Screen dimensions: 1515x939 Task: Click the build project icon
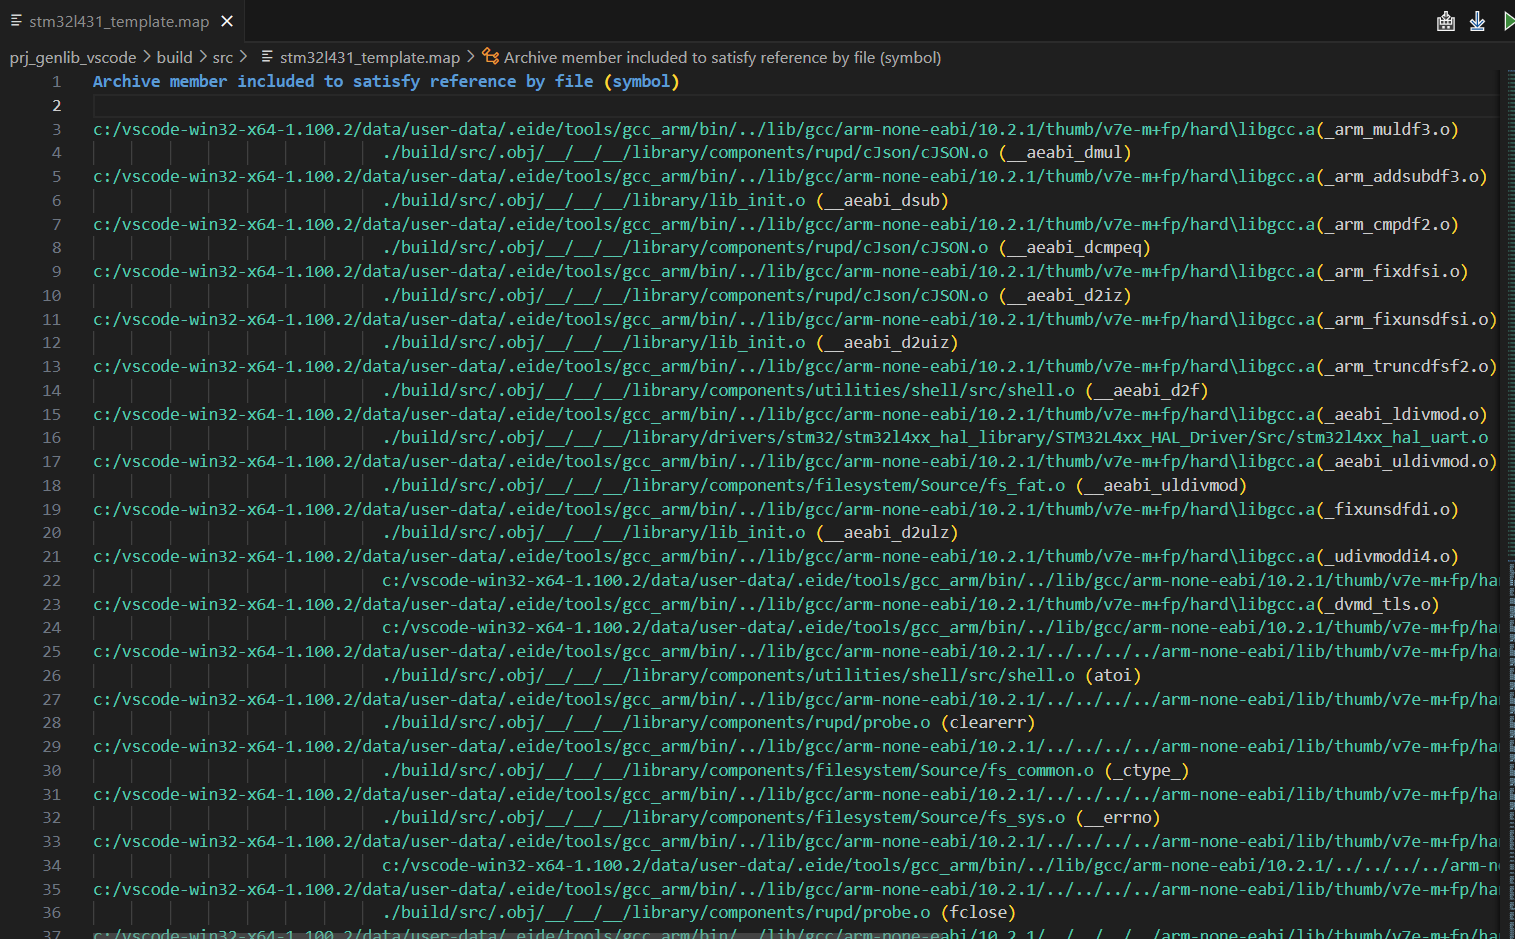coord(1445,21)
